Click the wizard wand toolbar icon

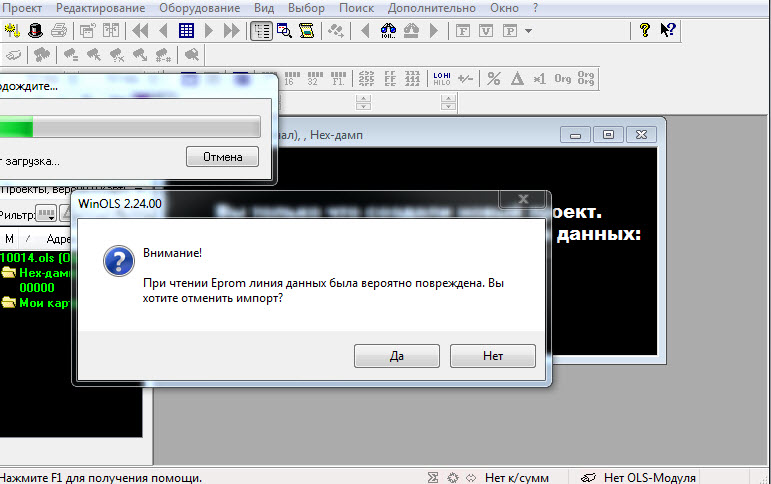12,30
